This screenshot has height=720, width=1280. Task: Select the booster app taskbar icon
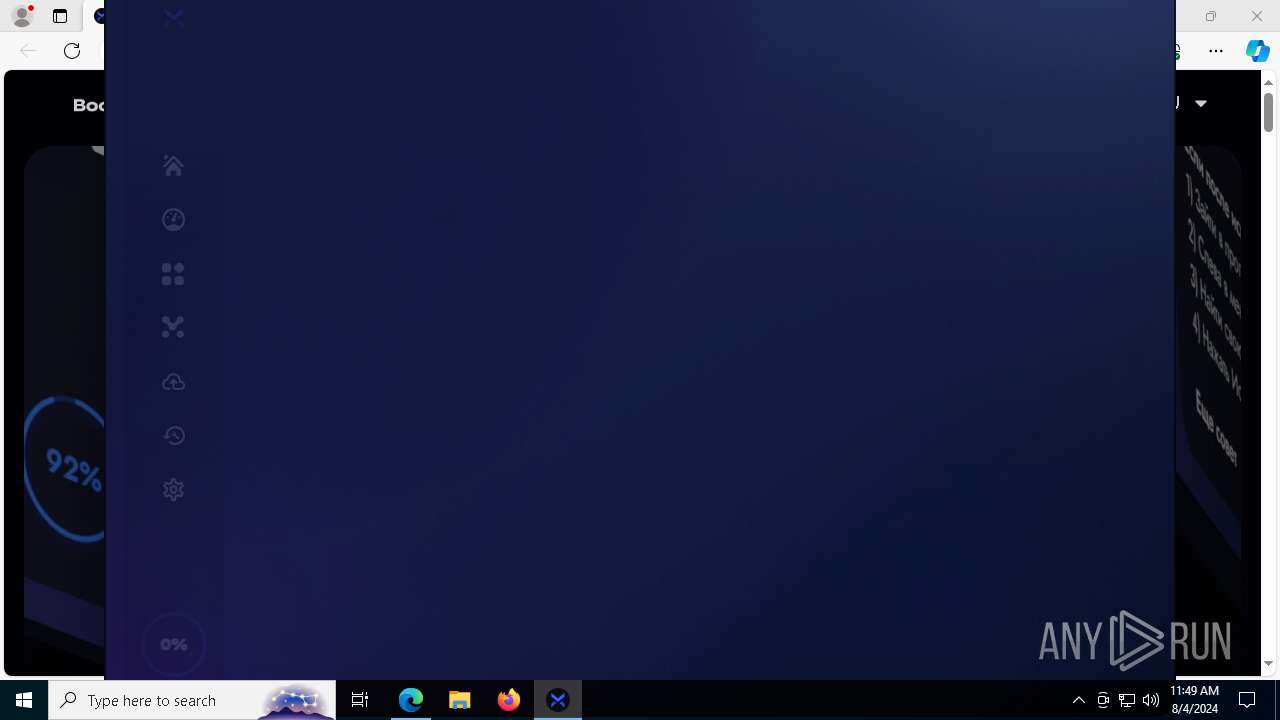tap(558, 700)
